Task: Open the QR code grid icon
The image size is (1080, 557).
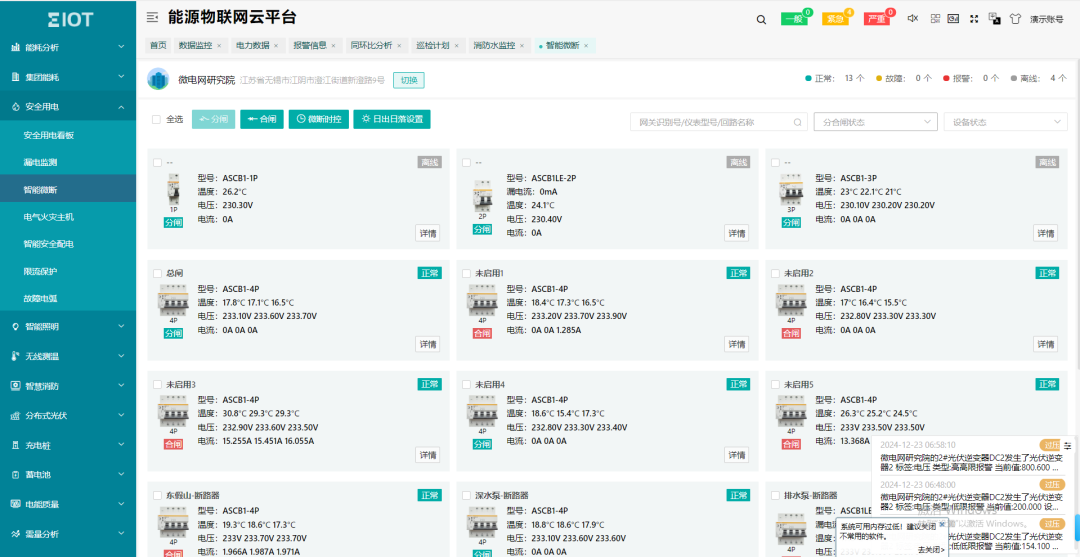Action: point(935,19)
